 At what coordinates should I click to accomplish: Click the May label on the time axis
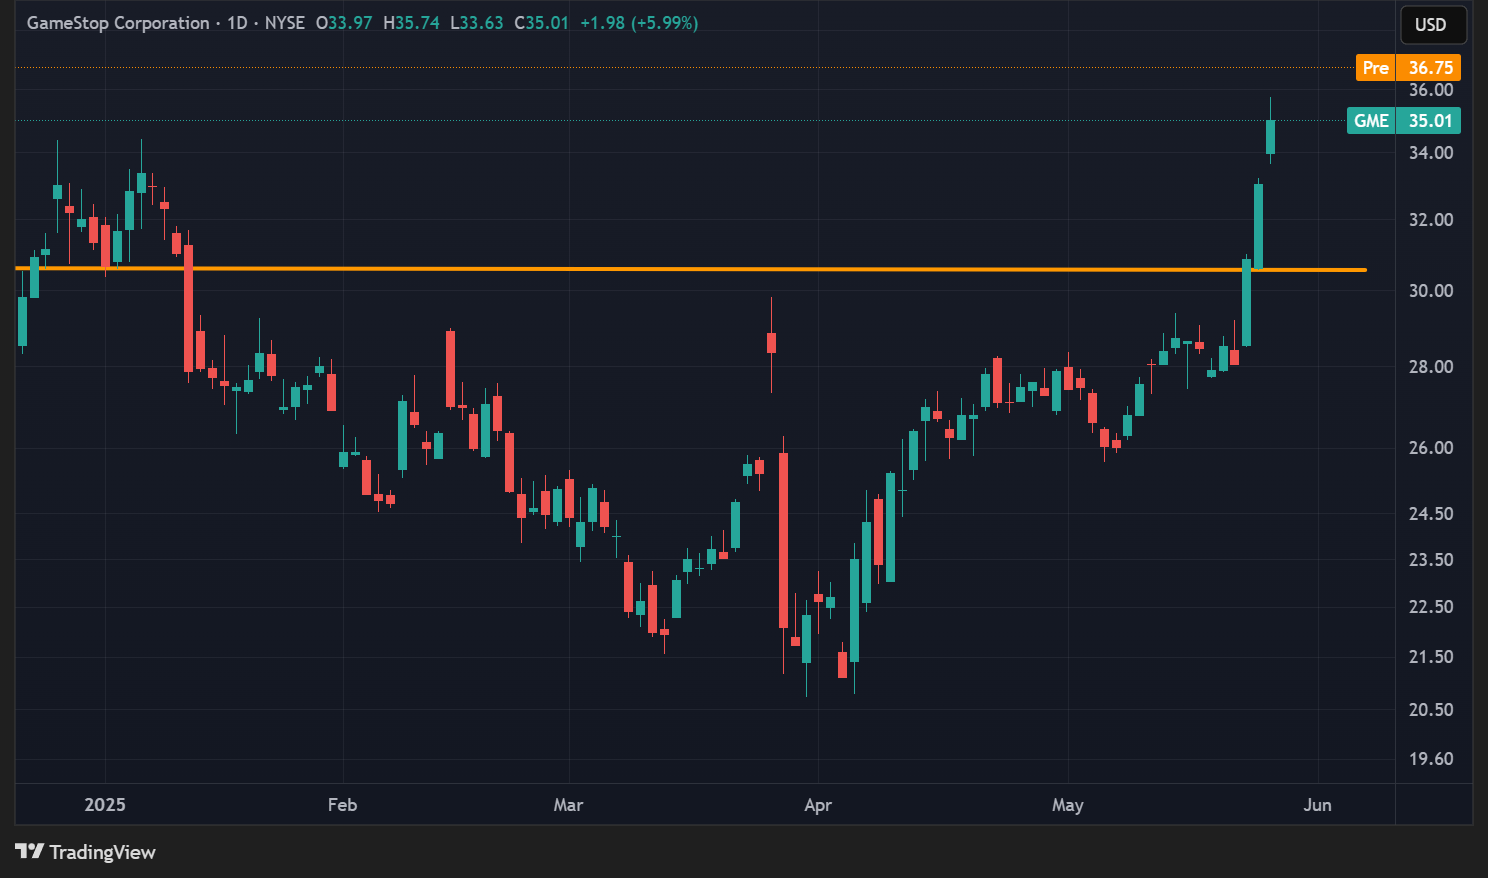point(1067,804)
